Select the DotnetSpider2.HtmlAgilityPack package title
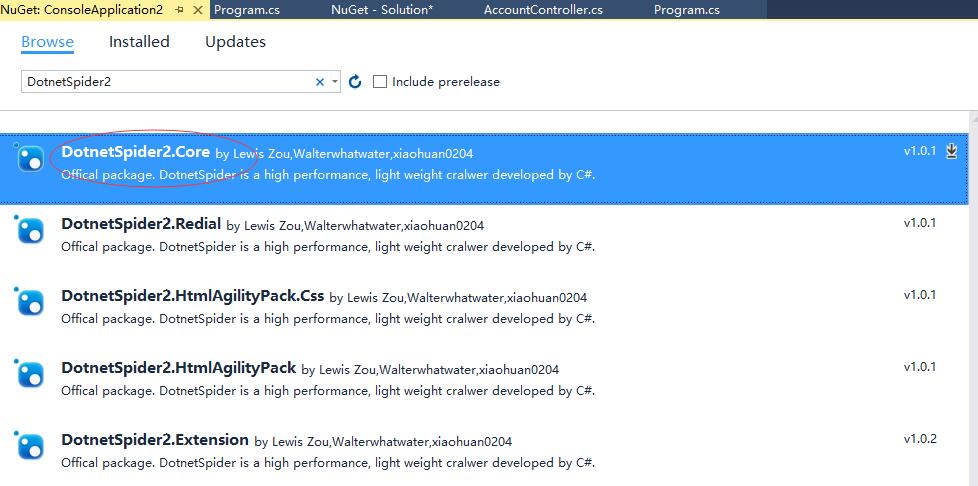The image size is (978, 486). click(178, 369)
